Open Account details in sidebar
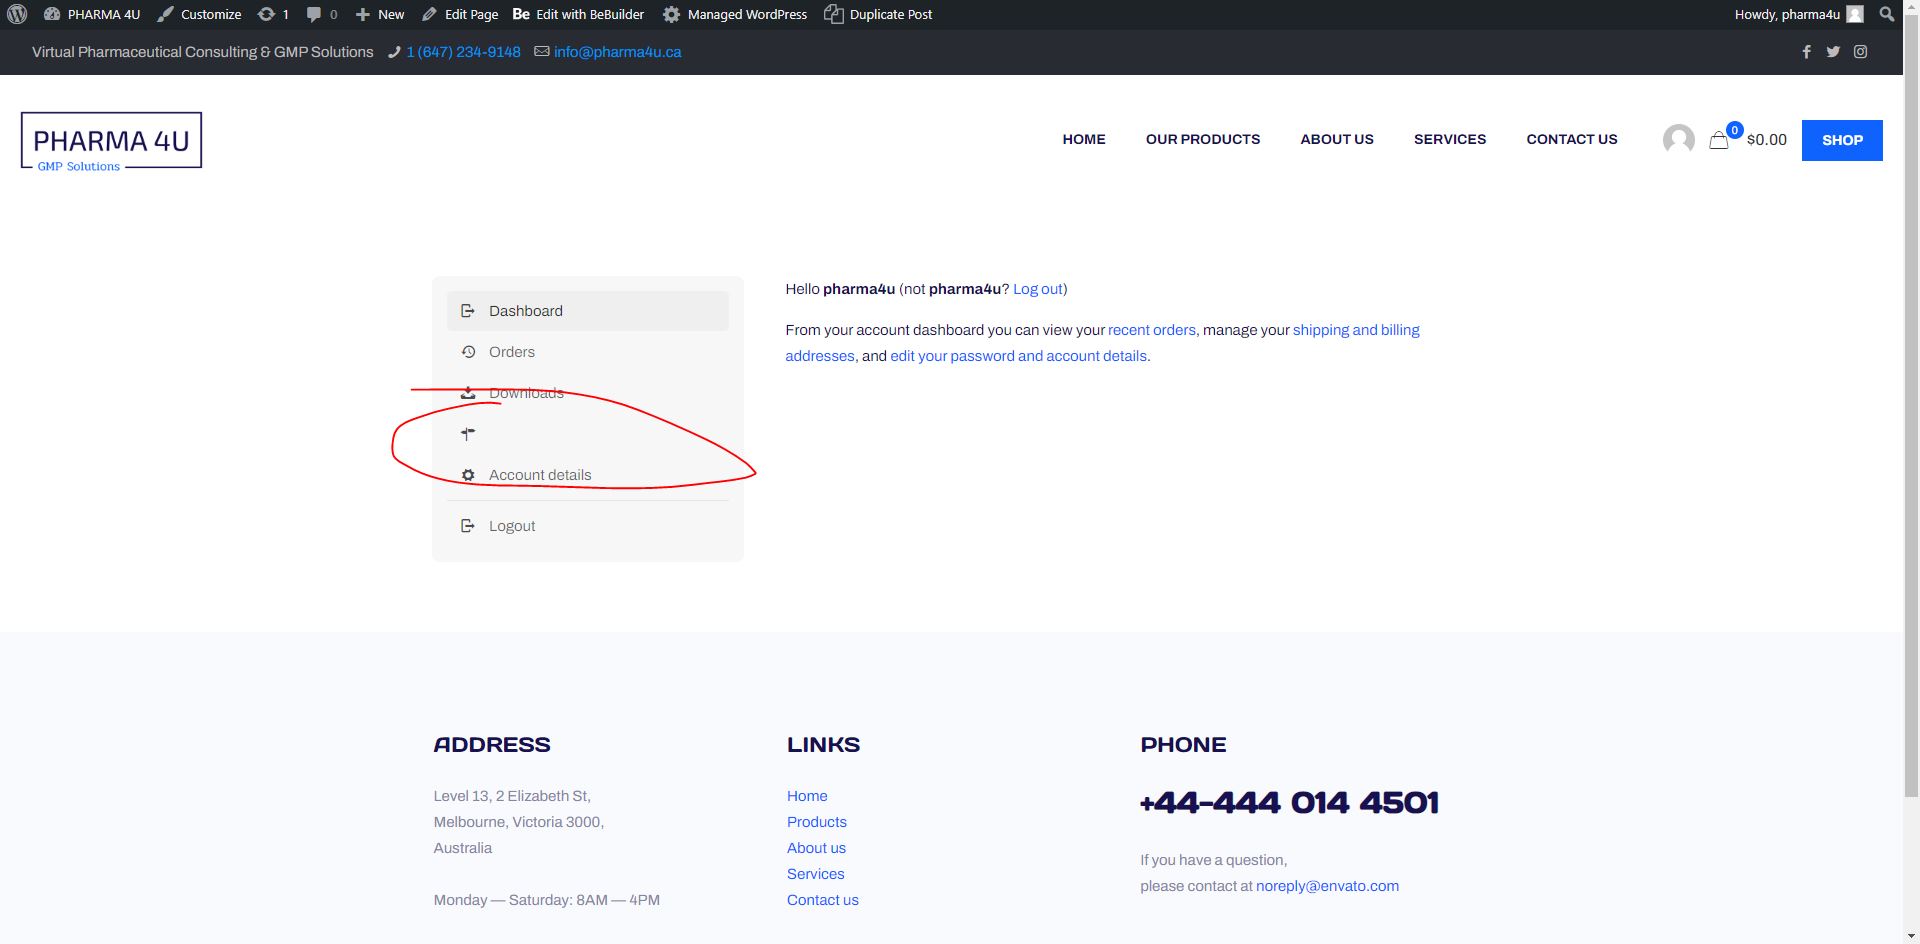Viewport: 1920px width, 944px height. pyautogui.click(x=588, y=475)
